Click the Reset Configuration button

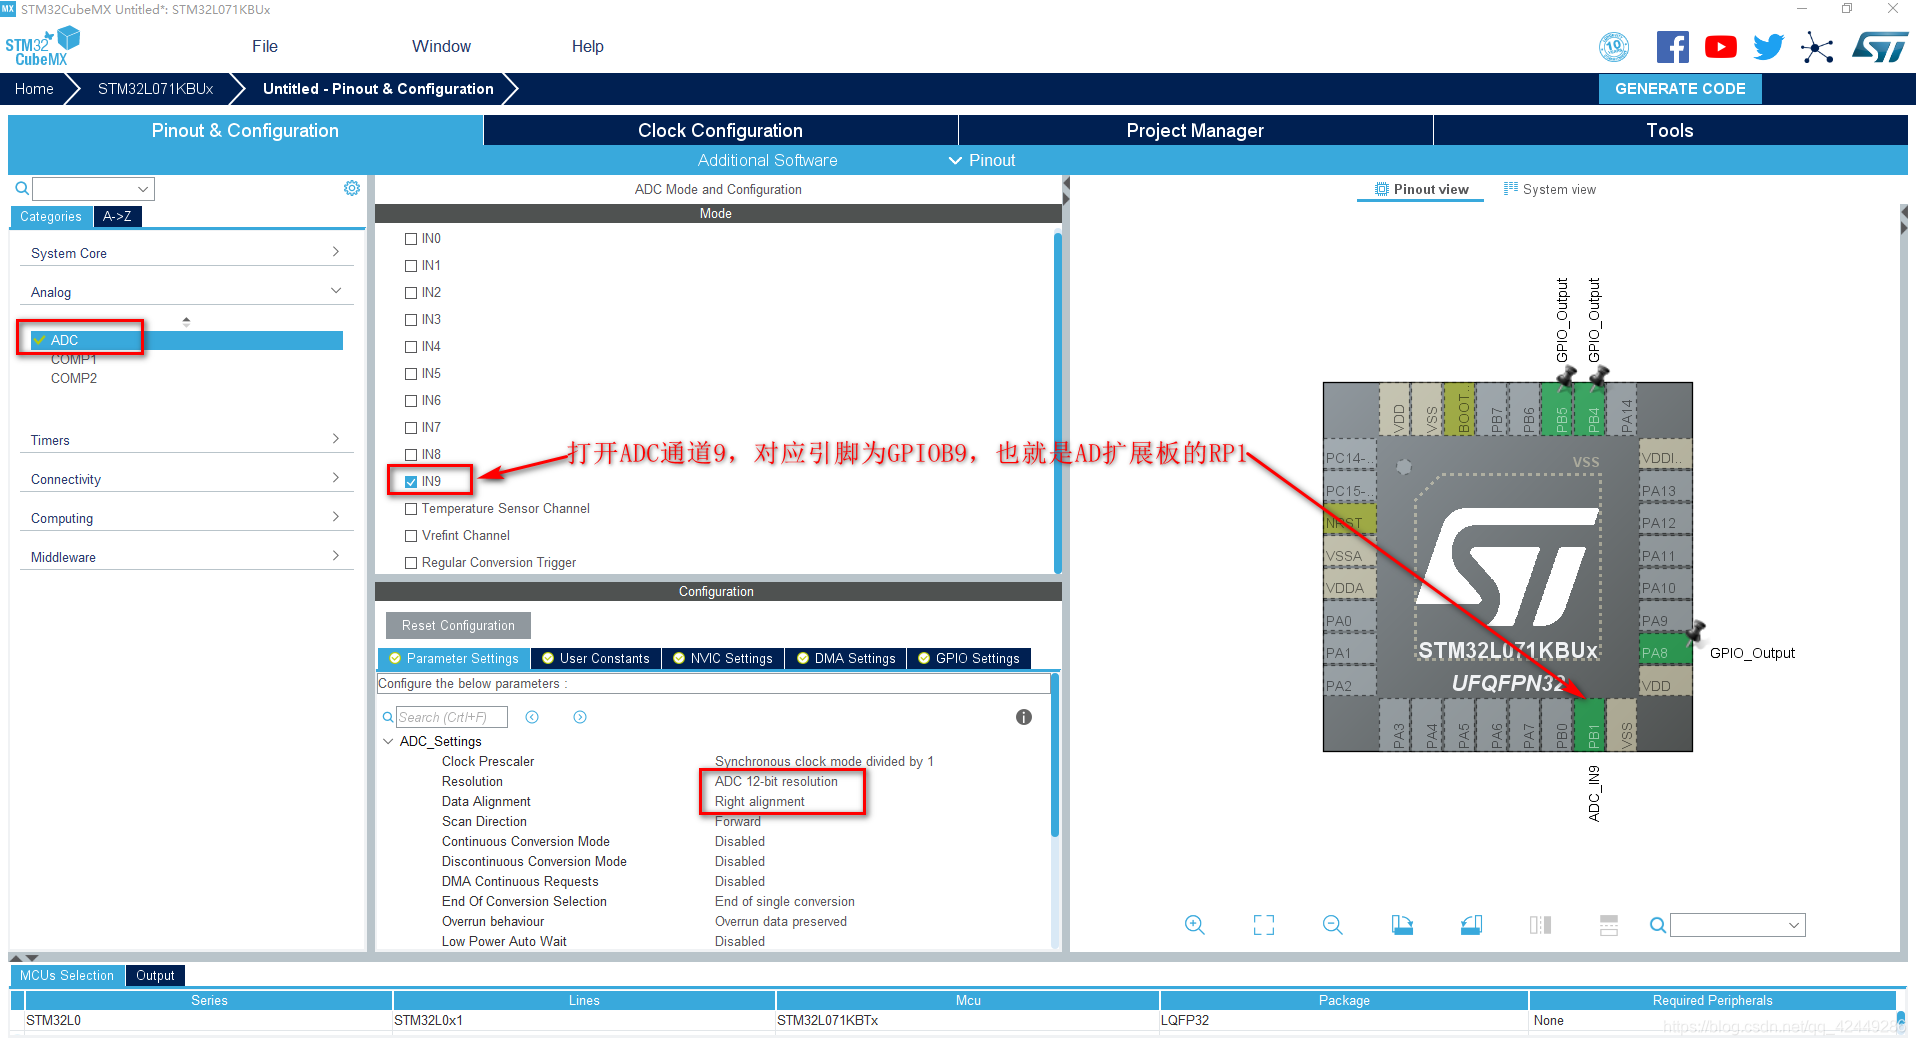coord(458,625)
